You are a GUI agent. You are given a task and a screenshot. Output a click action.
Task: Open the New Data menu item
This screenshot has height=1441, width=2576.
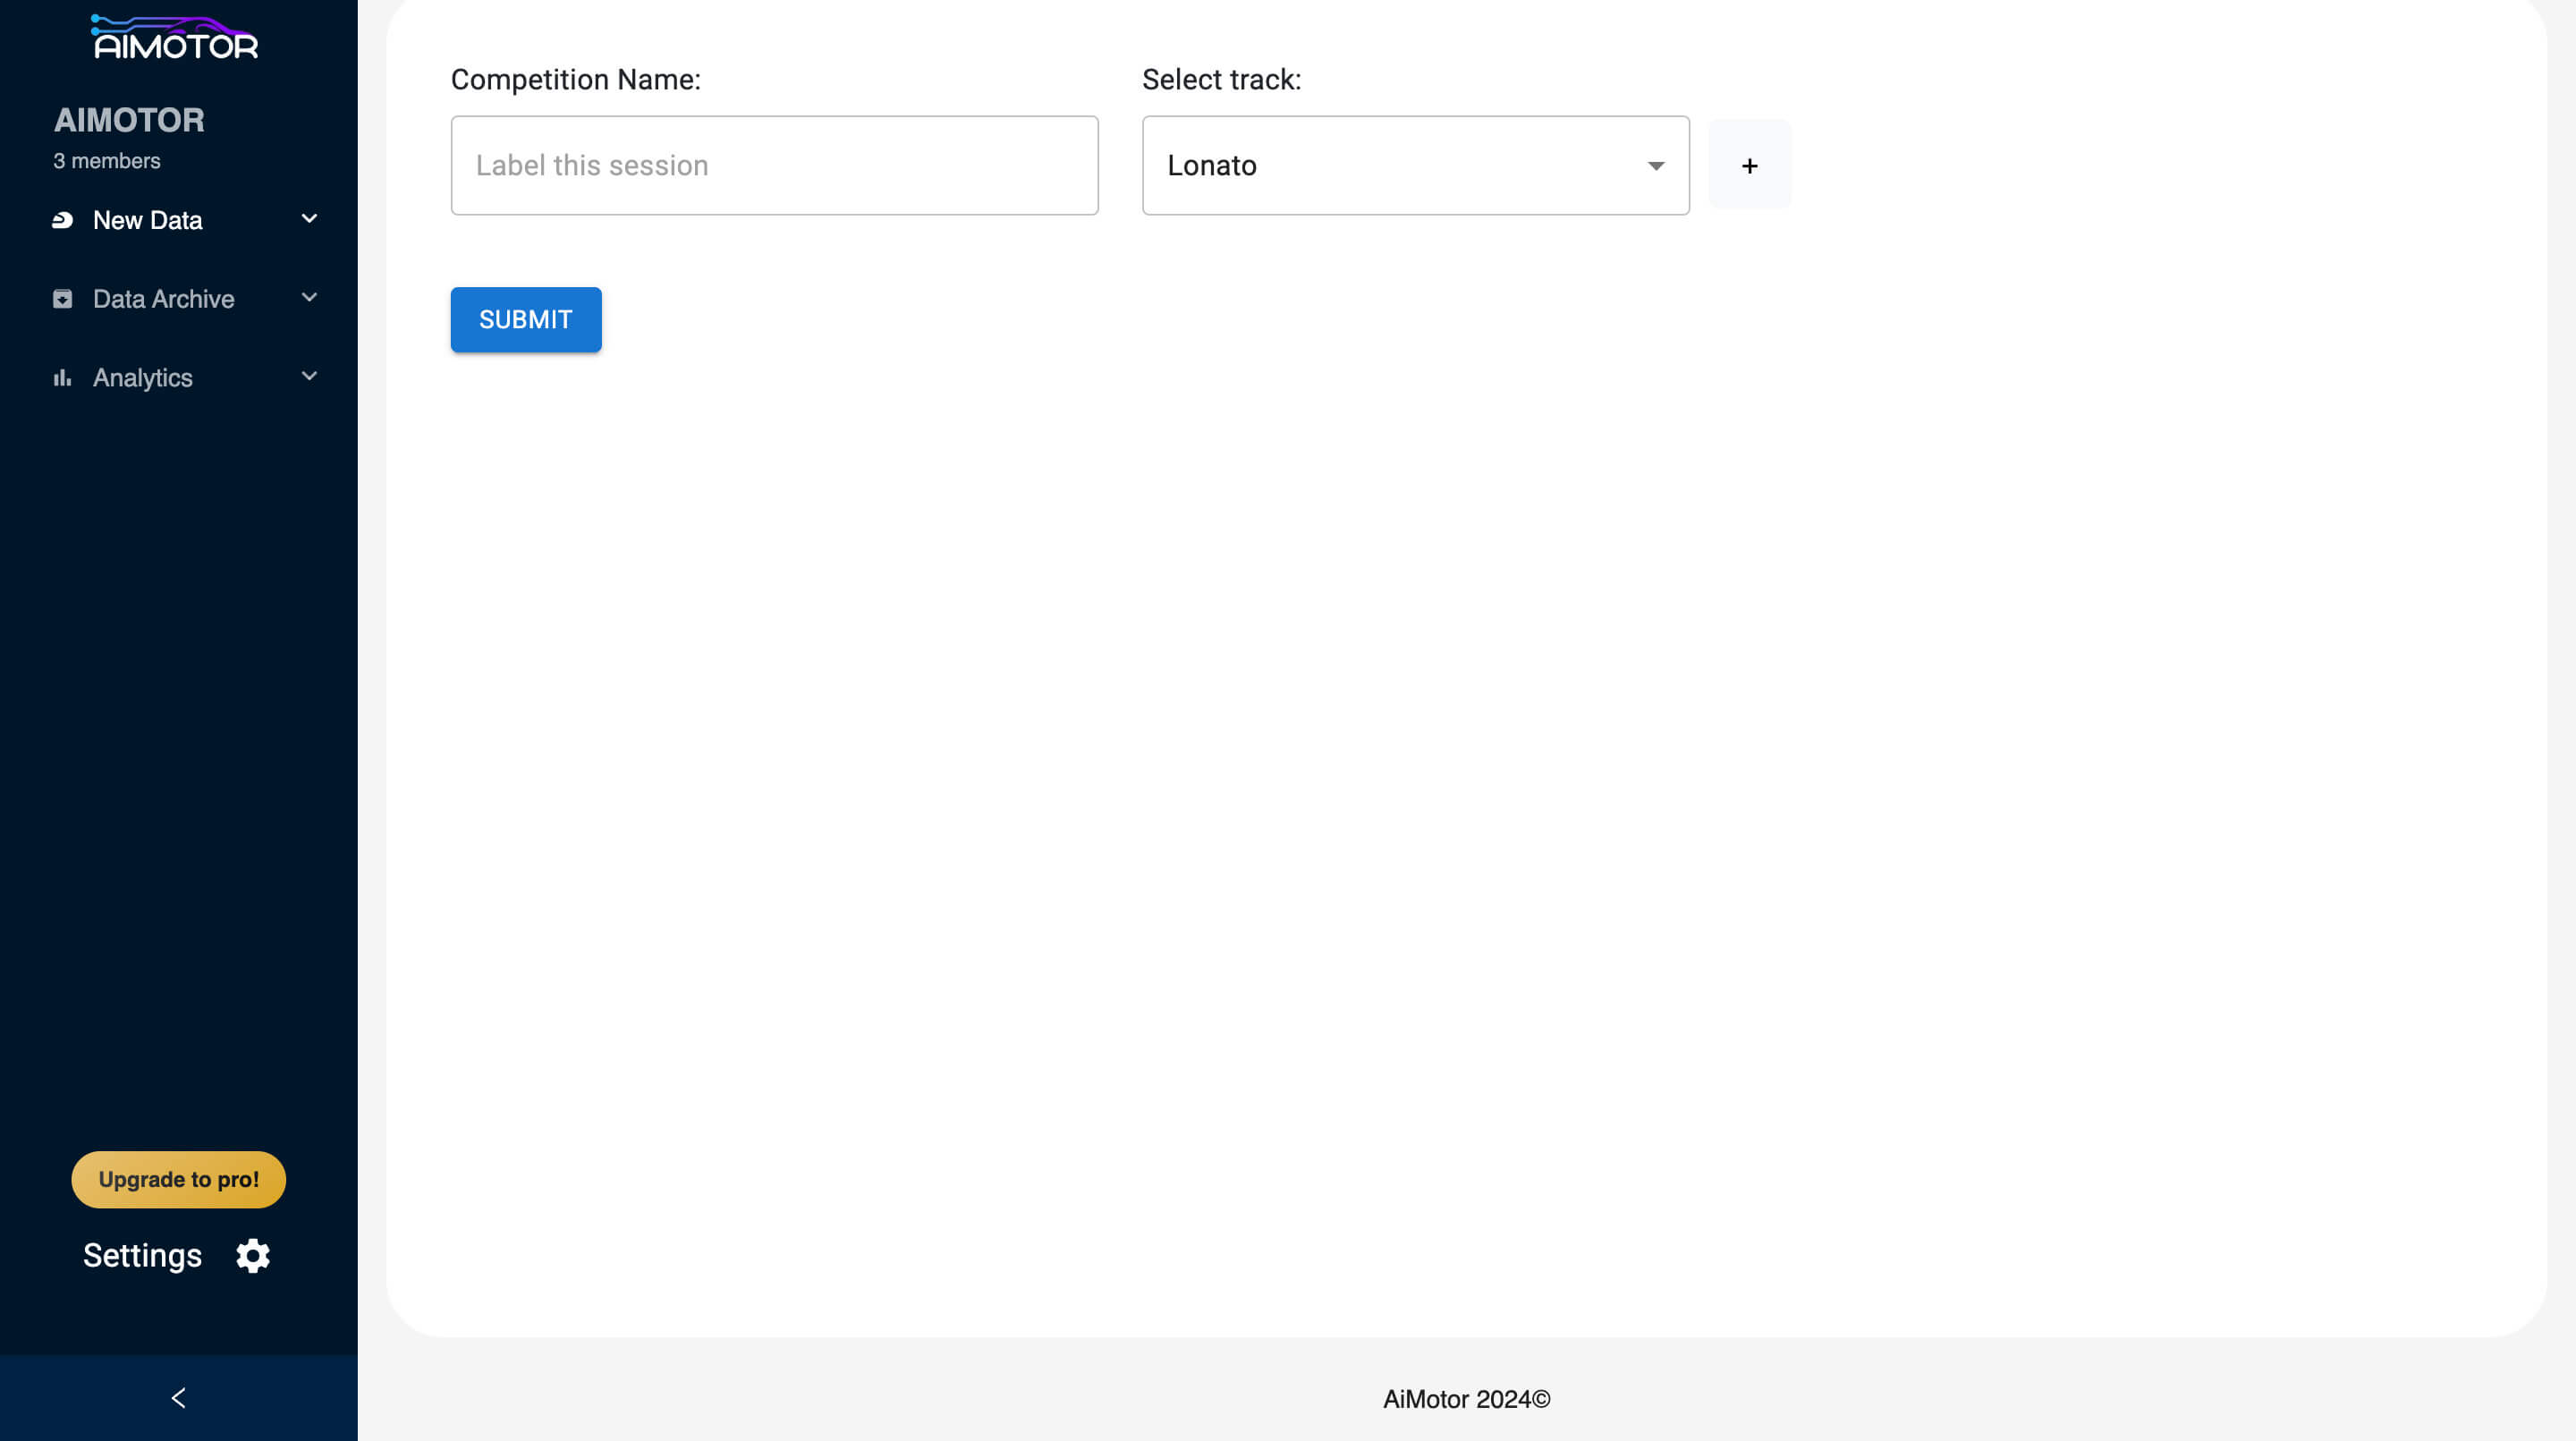click(148, 220)
